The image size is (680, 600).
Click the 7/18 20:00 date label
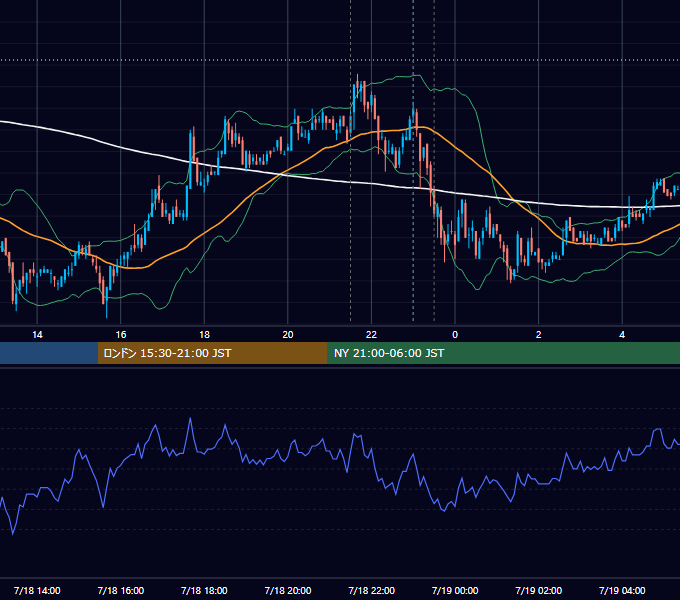[288, 590]
